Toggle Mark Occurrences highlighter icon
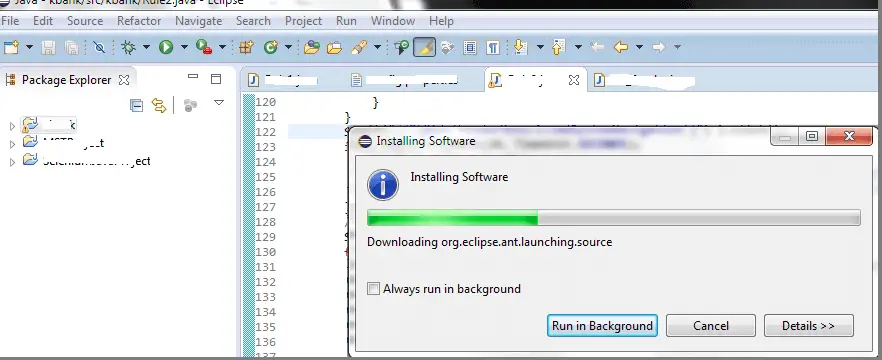Image resolution: width=882 pixels, height=360 pixels. (425, 47)
